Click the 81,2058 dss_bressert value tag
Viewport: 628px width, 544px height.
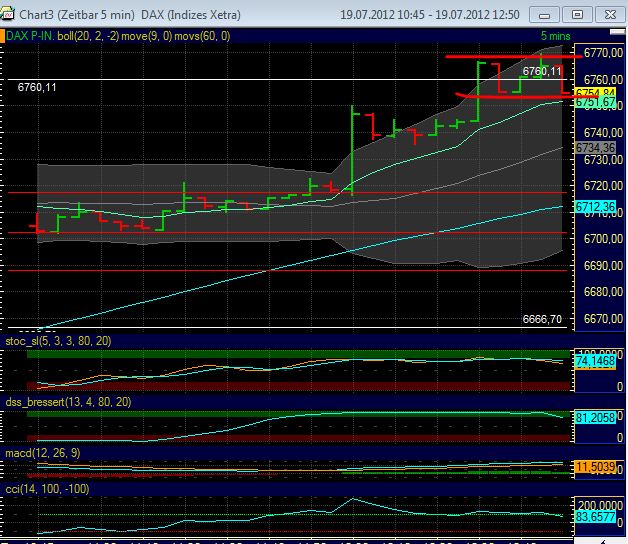click(595, 418)
